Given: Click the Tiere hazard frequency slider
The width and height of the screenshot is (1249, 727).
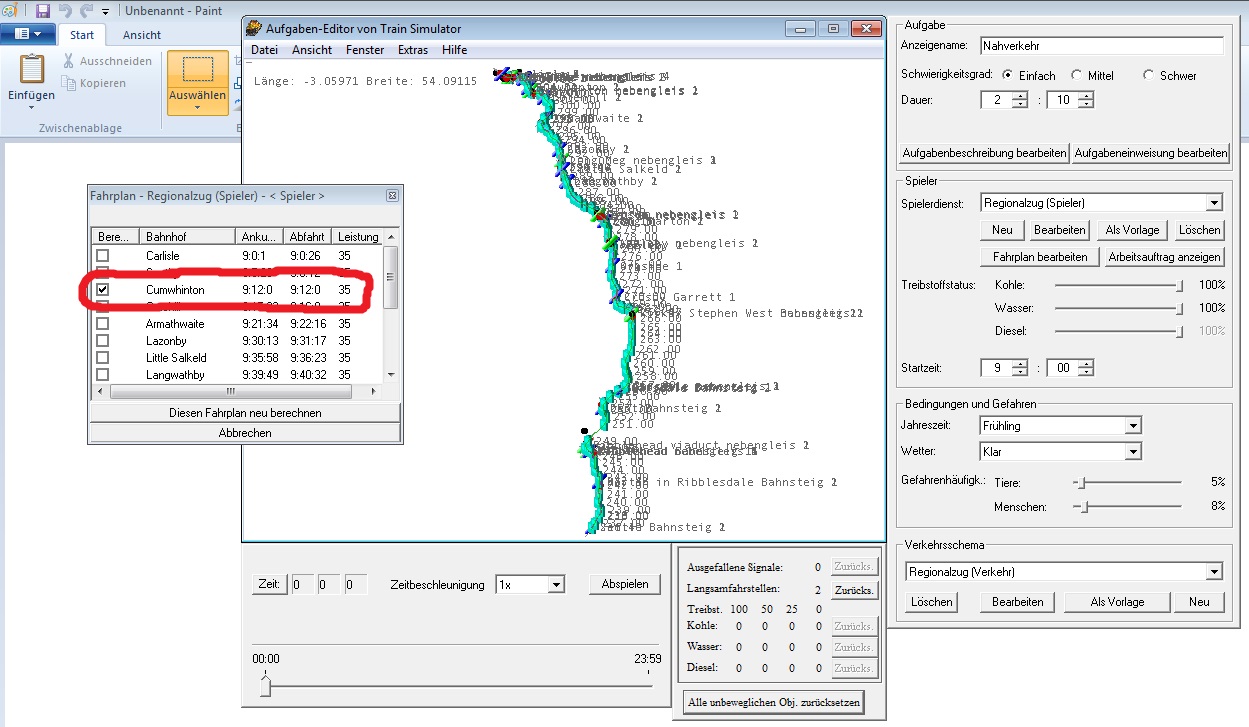Looking at the screenshot, I should pos(1079,482).
